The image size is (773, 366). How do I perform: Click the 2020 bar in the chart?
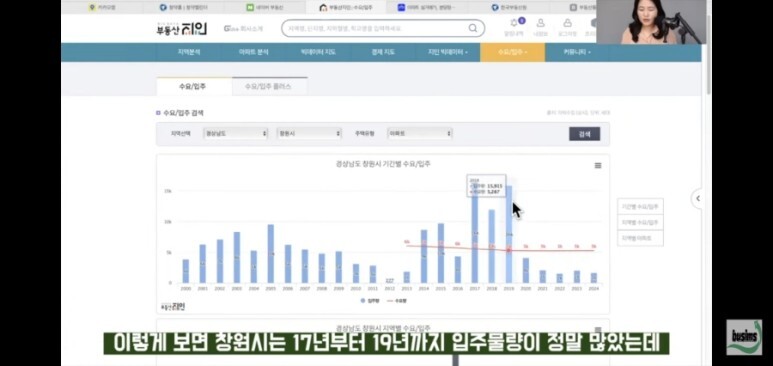(526, 270)
